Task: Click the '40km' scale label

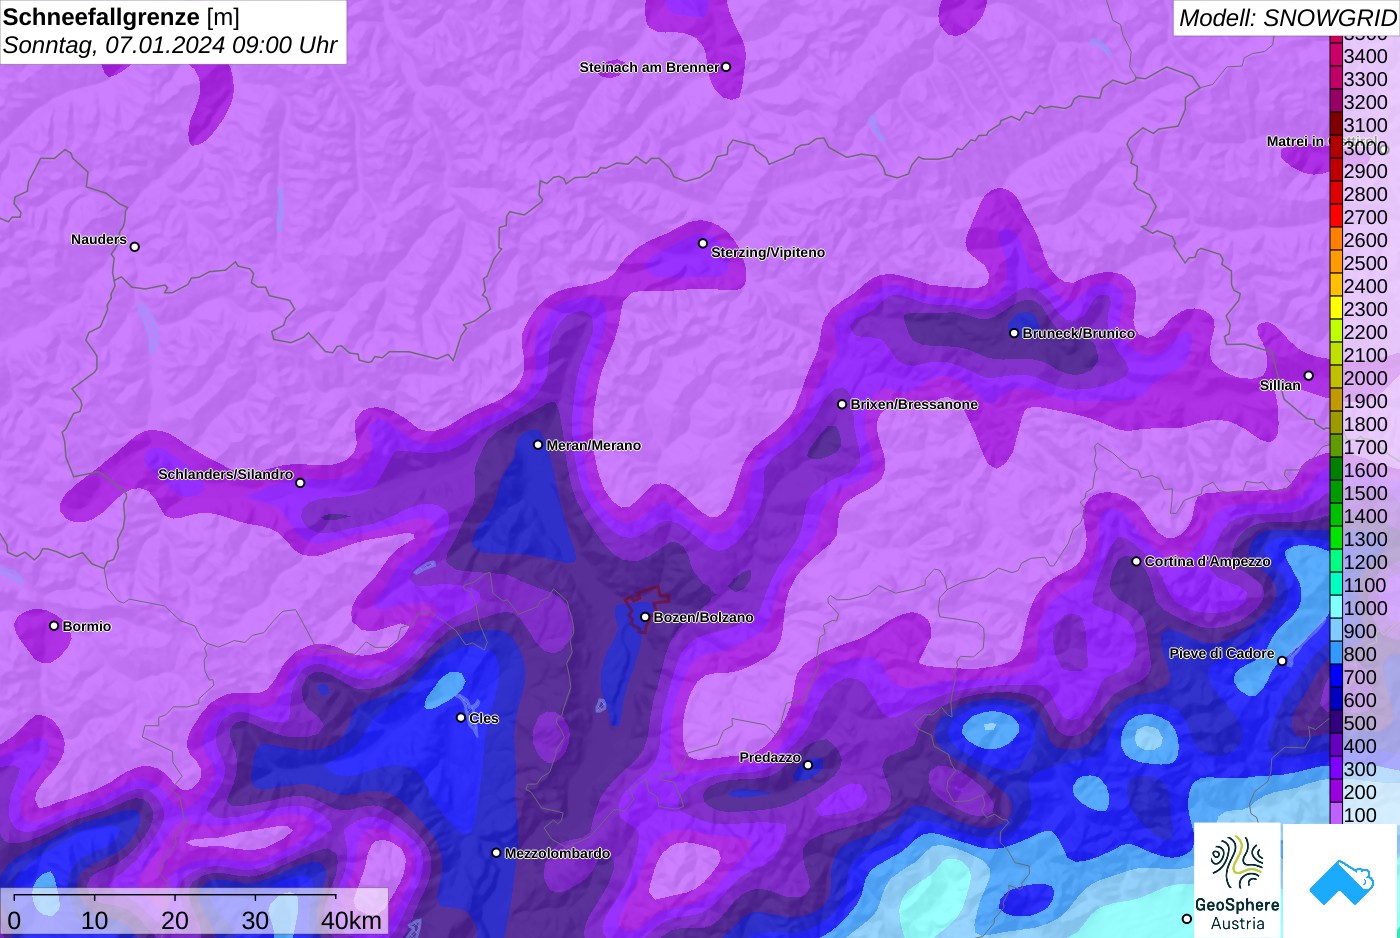Action: click(x=351, y=920)
